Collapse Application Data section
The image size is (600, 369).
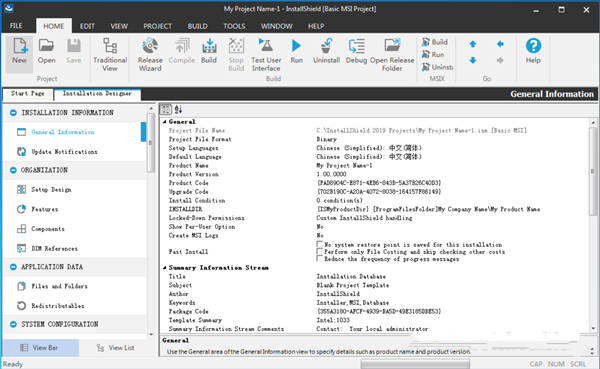[13, 267]
